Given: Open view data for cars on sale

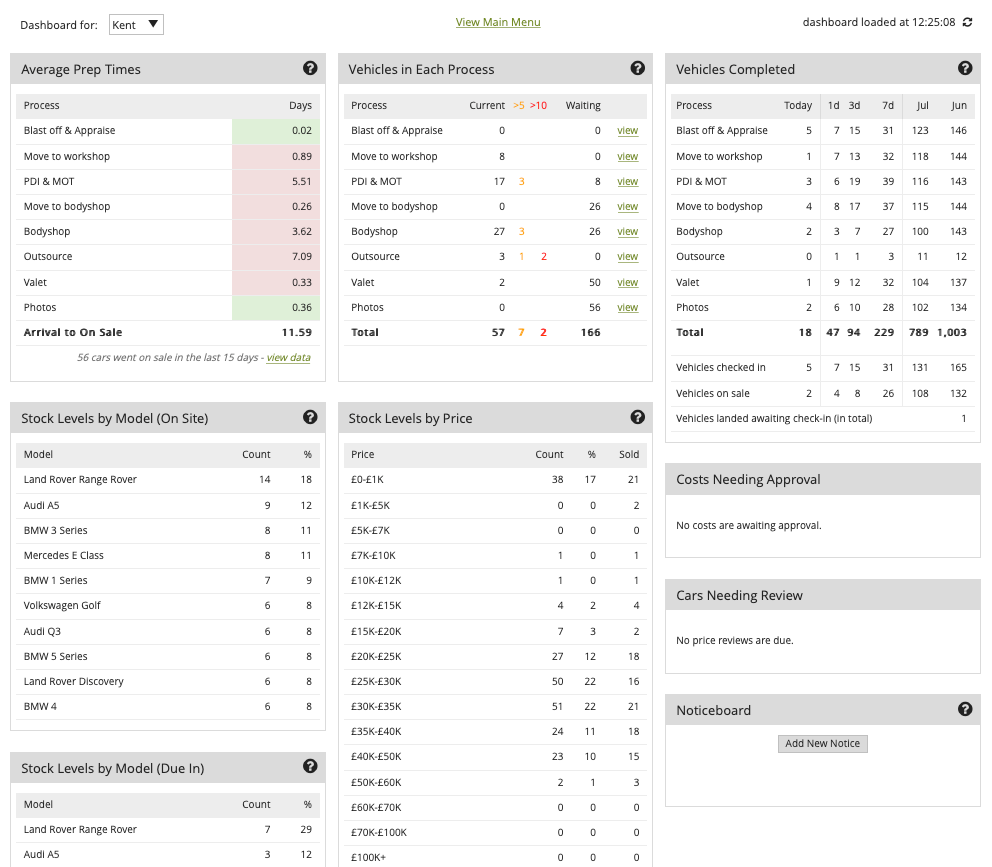Looking at the screenshot, I should coord(289,356).
